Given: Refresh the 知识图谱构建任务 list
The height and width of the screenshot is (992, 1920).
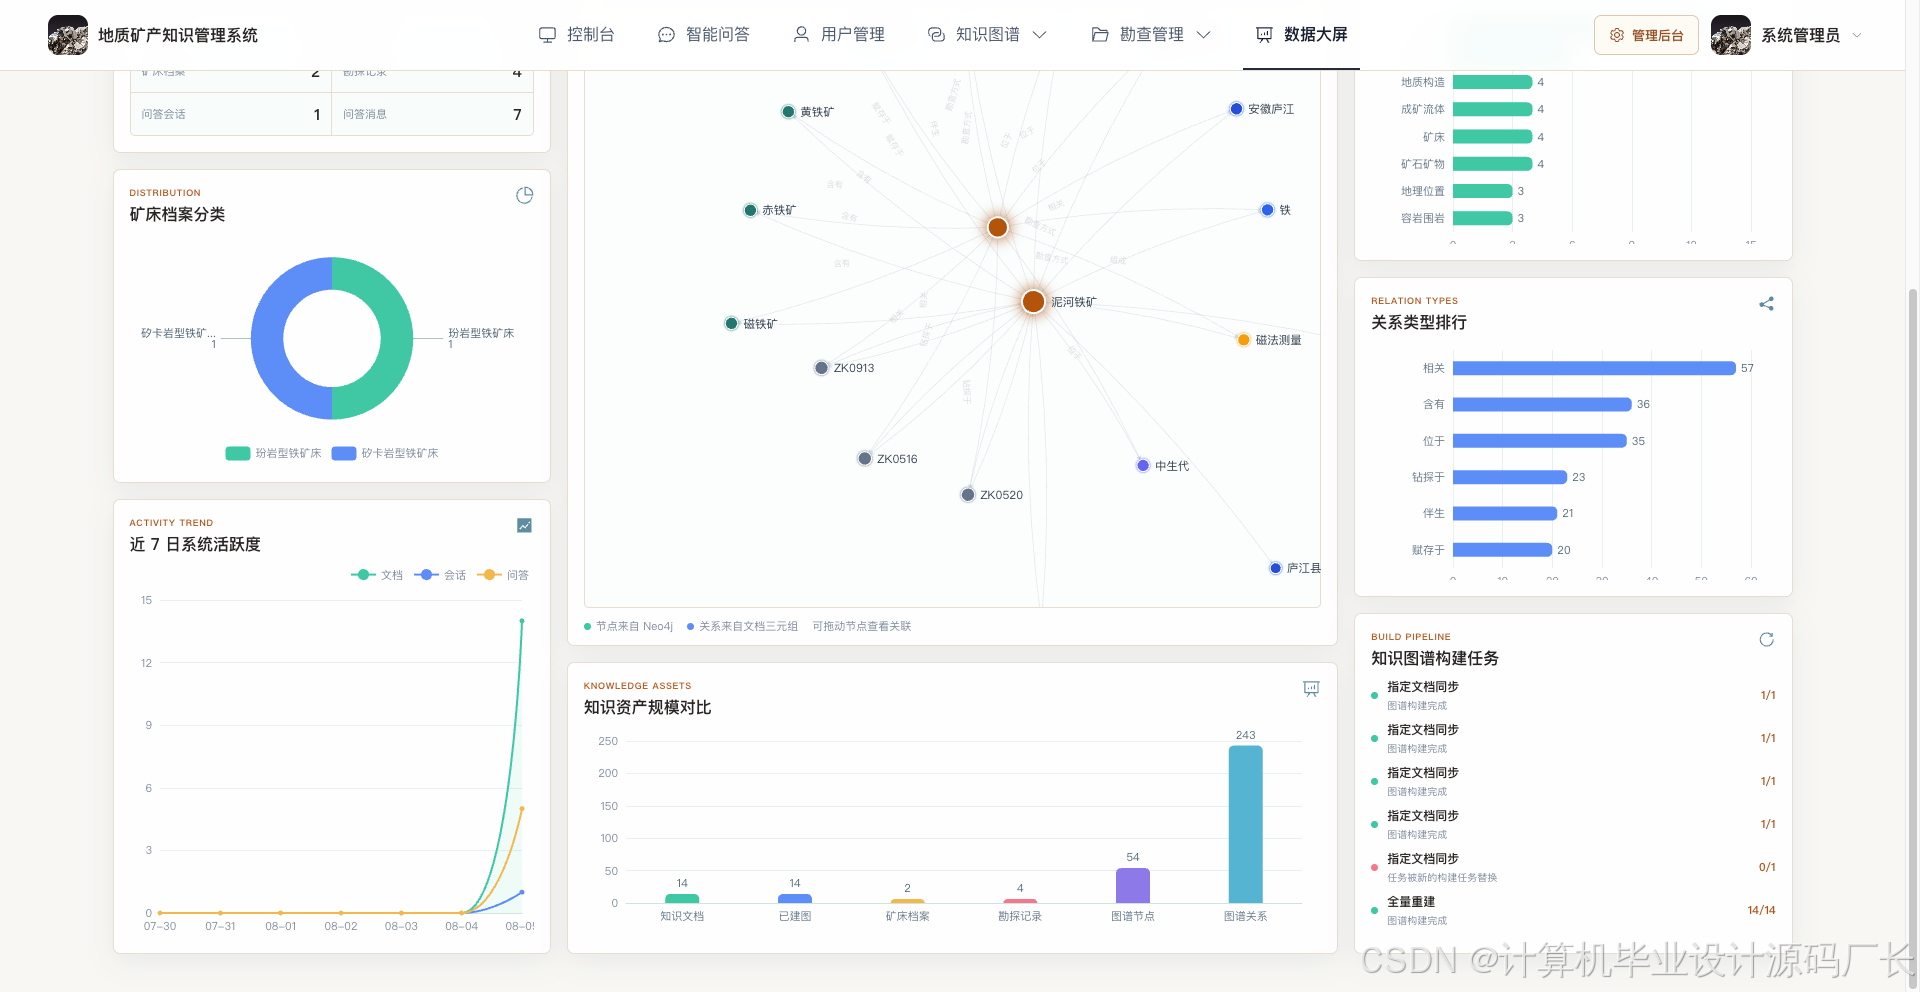Looking at the screenshot, I should 1766,639.
